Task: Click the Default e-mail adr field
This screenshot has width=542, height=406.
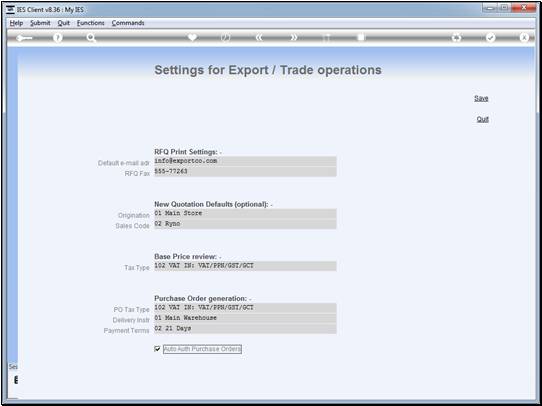Action: (x=245, y=161)
